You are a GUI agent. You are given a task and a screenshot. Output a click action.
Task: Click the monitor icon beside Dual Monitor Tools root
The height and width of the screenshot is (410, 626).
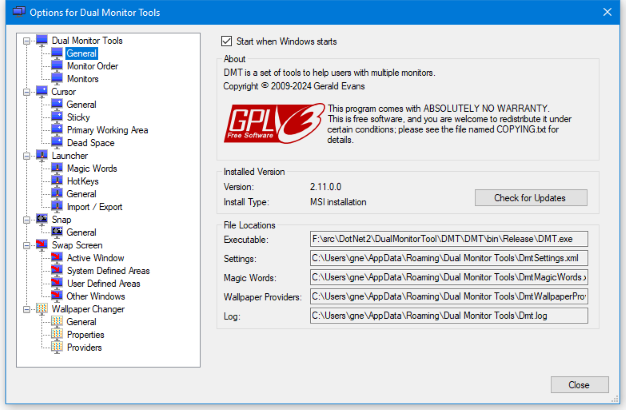42,40
